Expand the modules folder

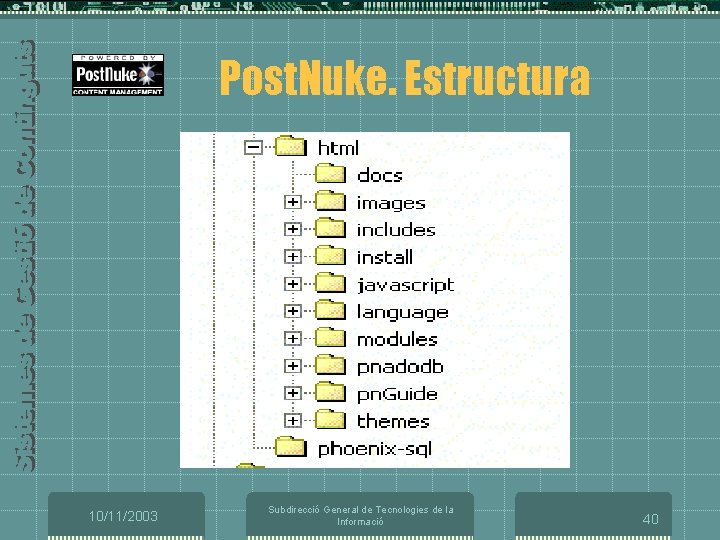pos(292,339)
